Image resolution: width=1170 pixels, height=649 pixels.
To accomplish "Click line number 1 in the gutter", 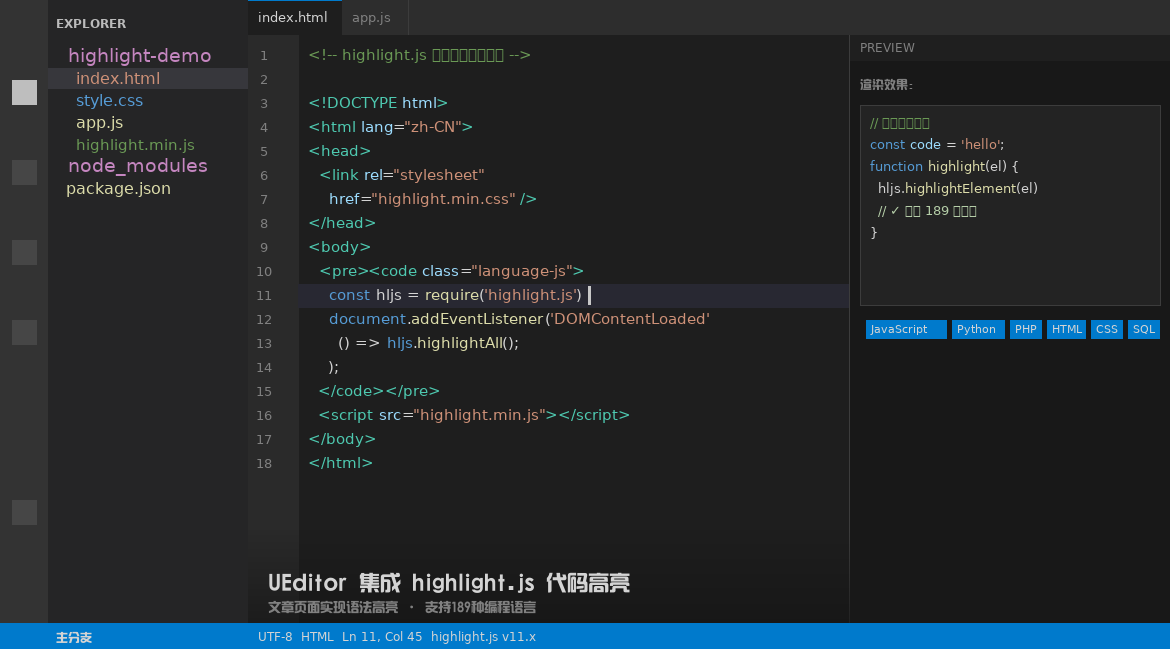I will click(x=263, y=56).
